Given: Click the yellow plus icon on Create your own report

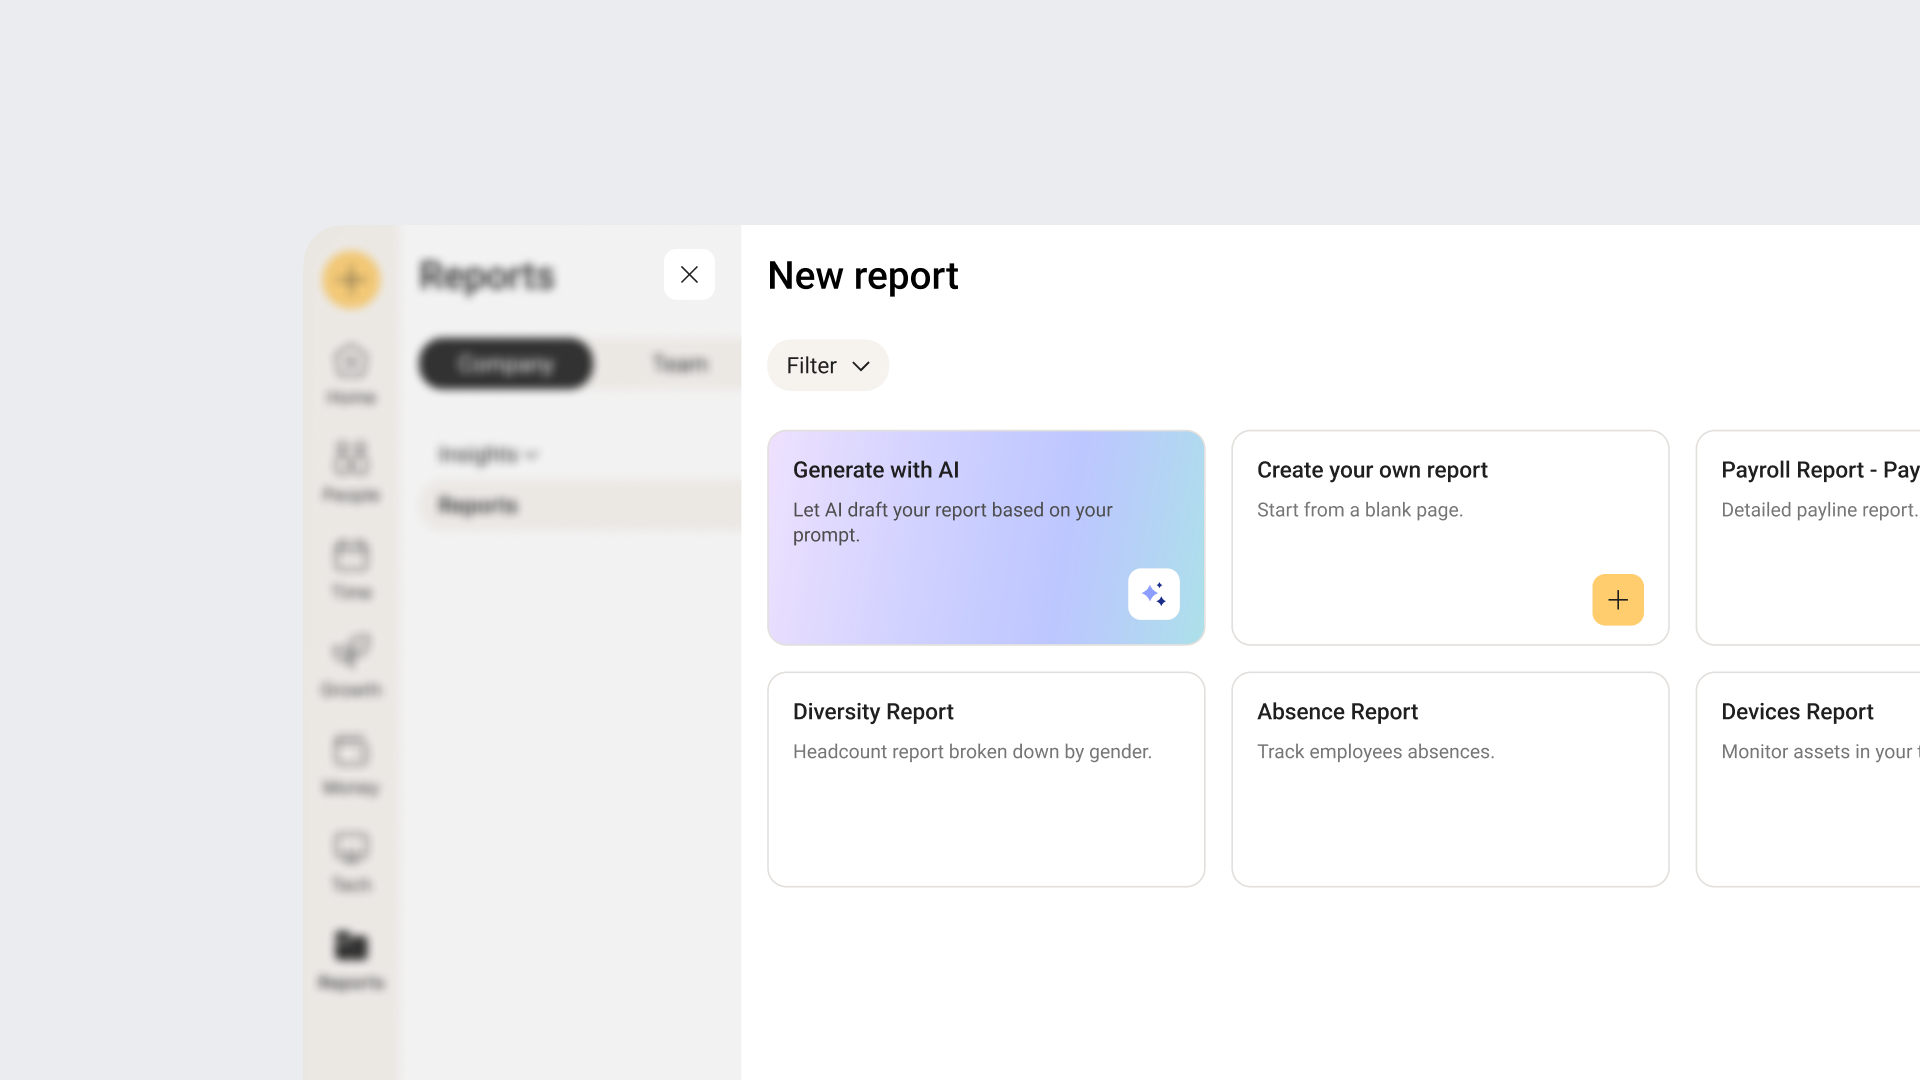Looking at the screenshot, I should (x=1617, y=600).
